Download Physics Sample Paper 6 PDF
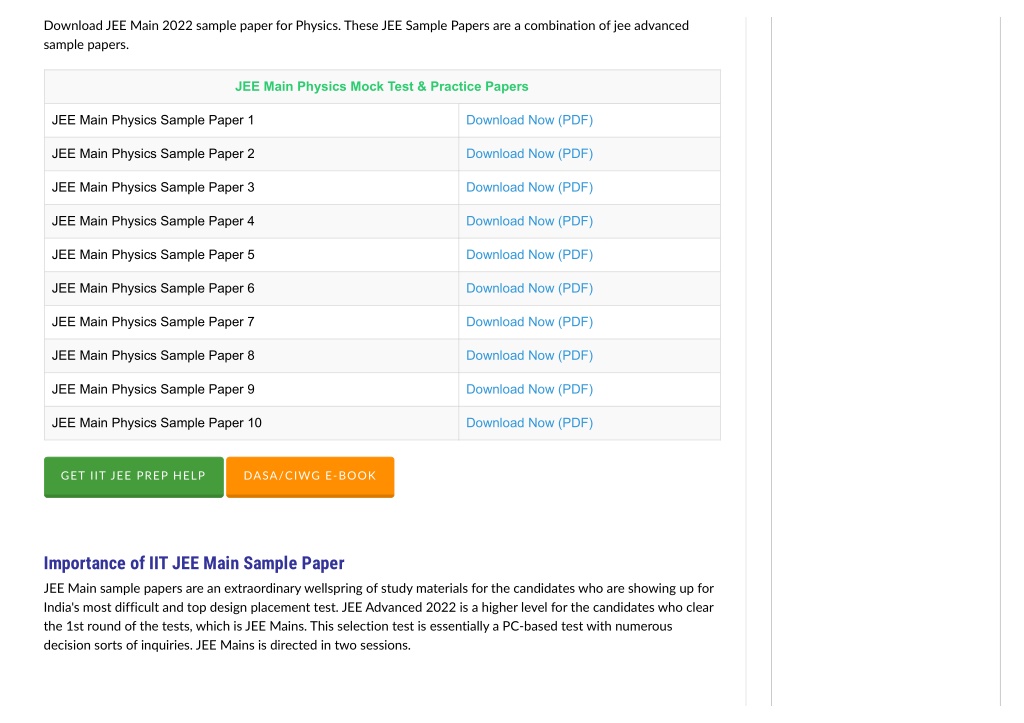The width and height of the screenshot is (1024, 723). click(529, 288)
